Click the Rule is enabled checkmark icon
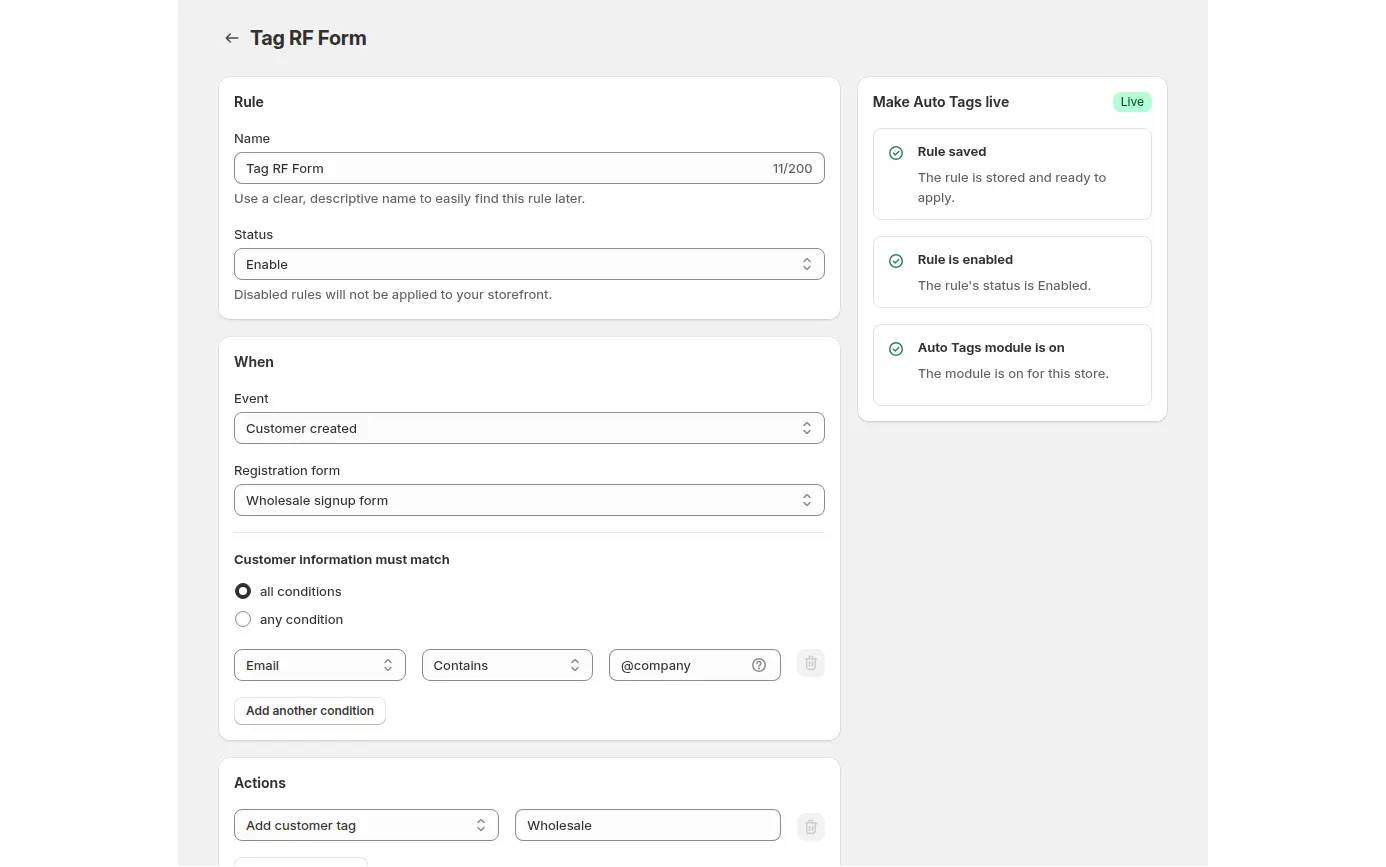Screen dimensions: 1386x867 pos(896,261)
